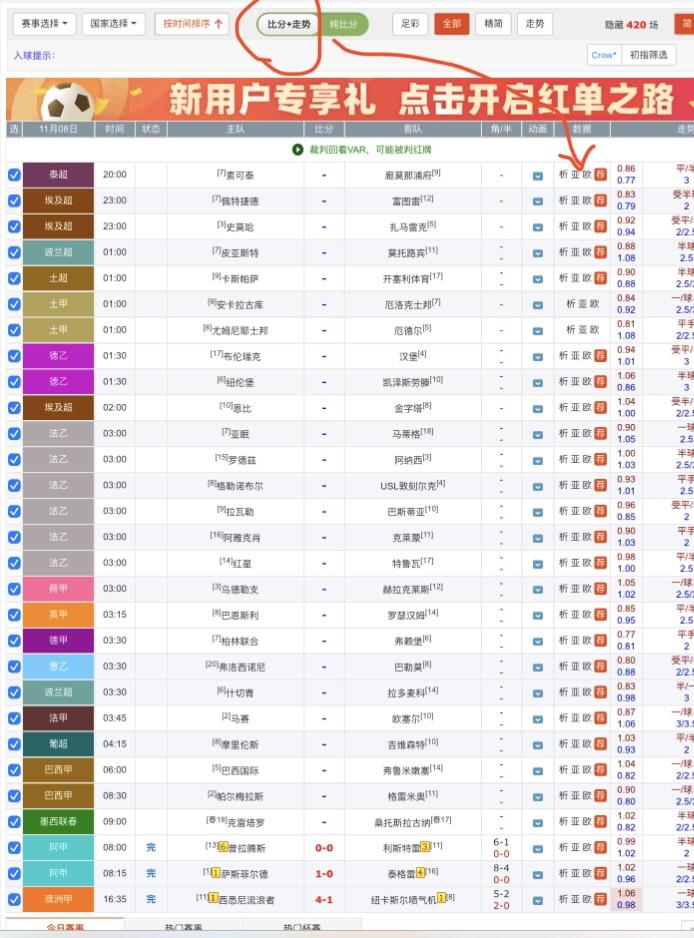Image resolution: width=694 pixels, height=938 pixels.
Task: Expand the 赛事选择 dropdown
Action: pos(45,23)
